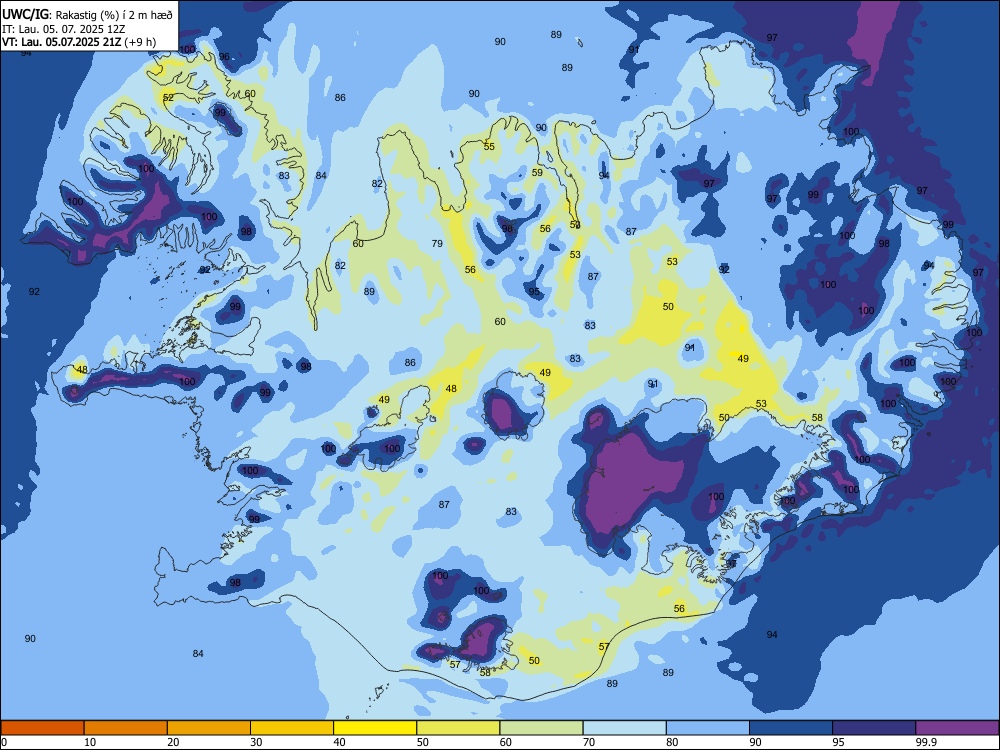Click the legend tick label '40'
The width and height of the screenshot is (1000, 750).
click(x=339, y=742)
